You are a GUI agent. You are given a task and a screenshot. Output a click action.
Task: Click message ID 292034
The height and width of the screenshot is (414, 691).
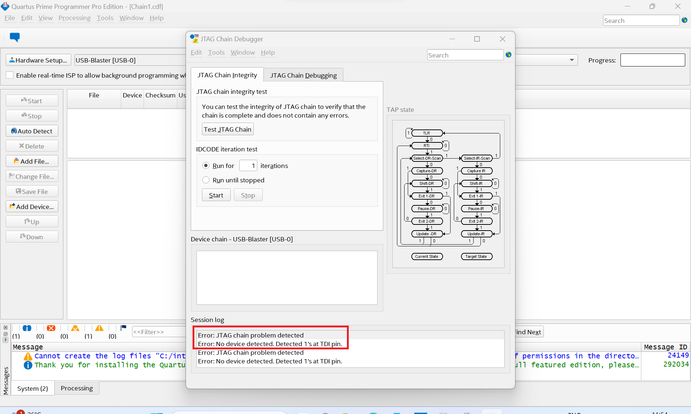pos(676,365)
